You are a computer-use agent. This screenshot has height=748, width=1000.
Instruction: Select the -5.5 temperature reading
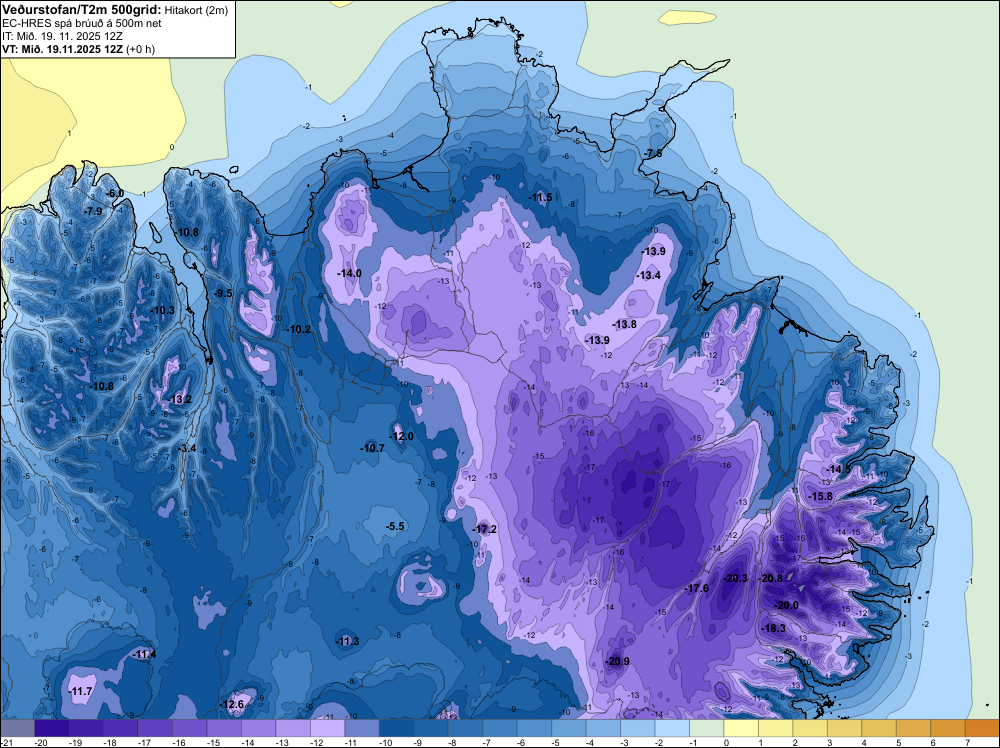point(395,527)
